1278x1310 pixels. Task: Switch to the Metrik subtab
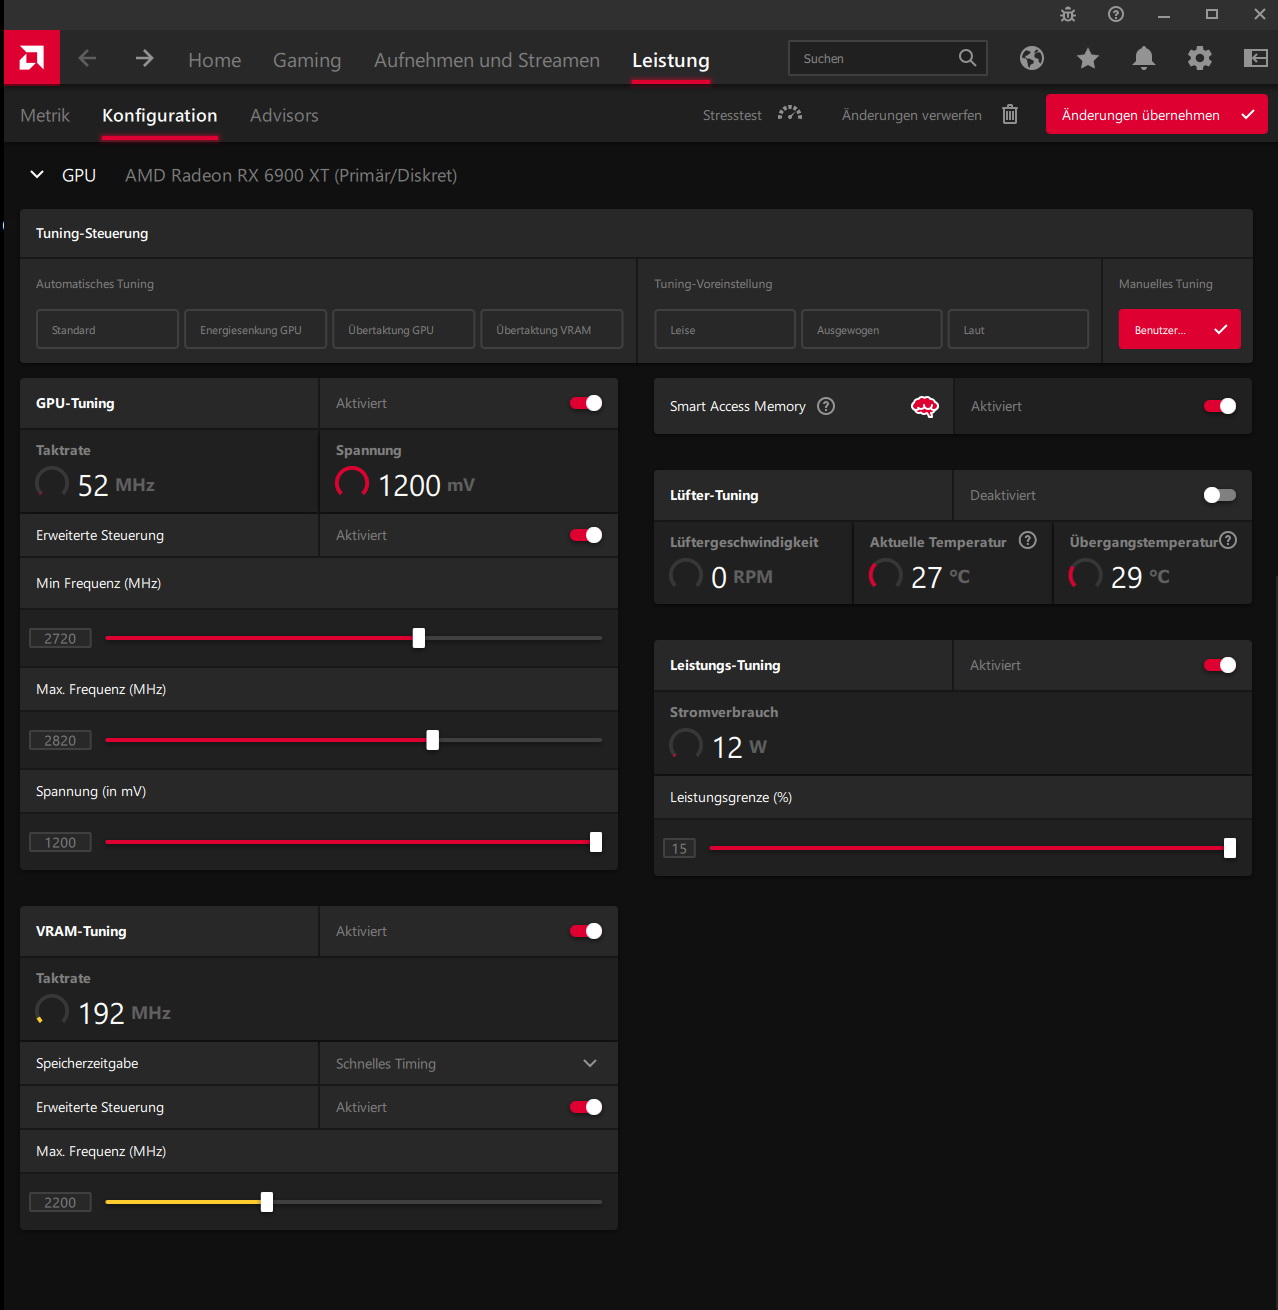(45, 115)
